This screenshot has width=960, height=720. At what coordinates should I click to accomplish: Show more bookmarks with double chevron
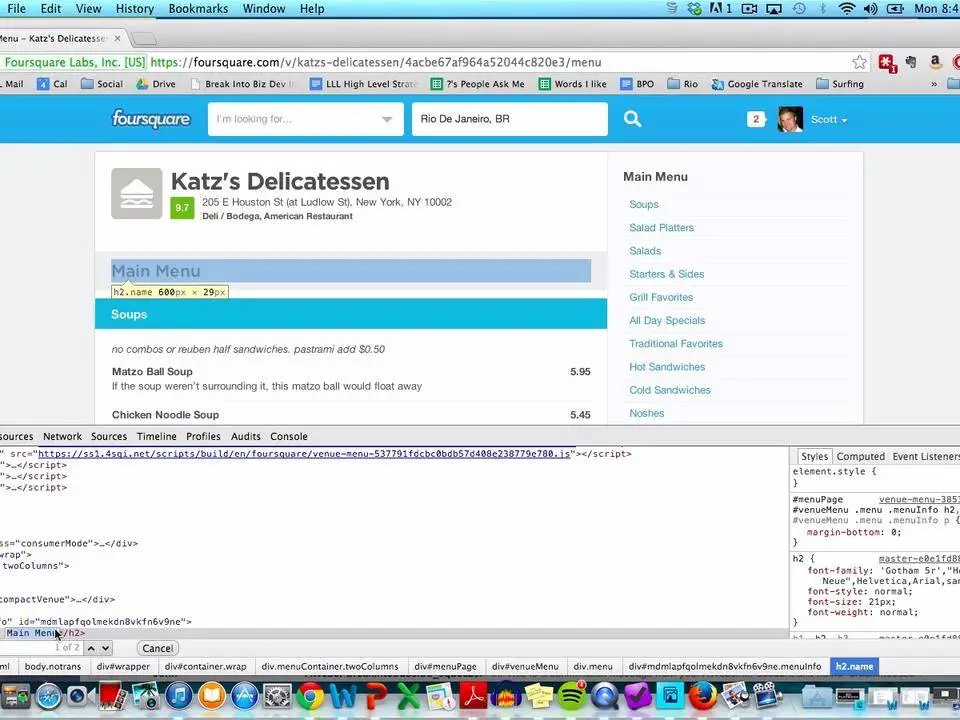934,84
